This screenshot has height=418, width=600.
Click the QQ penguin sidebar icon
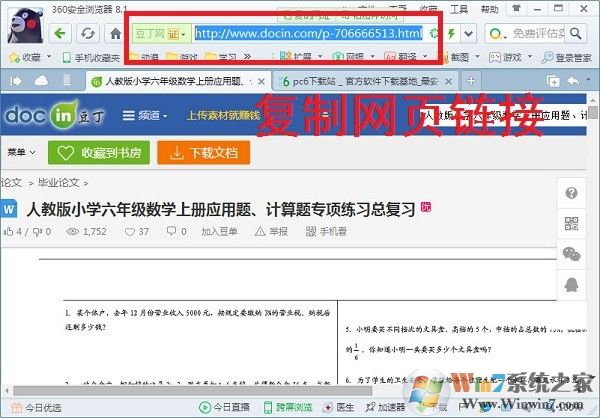[571, 285]
